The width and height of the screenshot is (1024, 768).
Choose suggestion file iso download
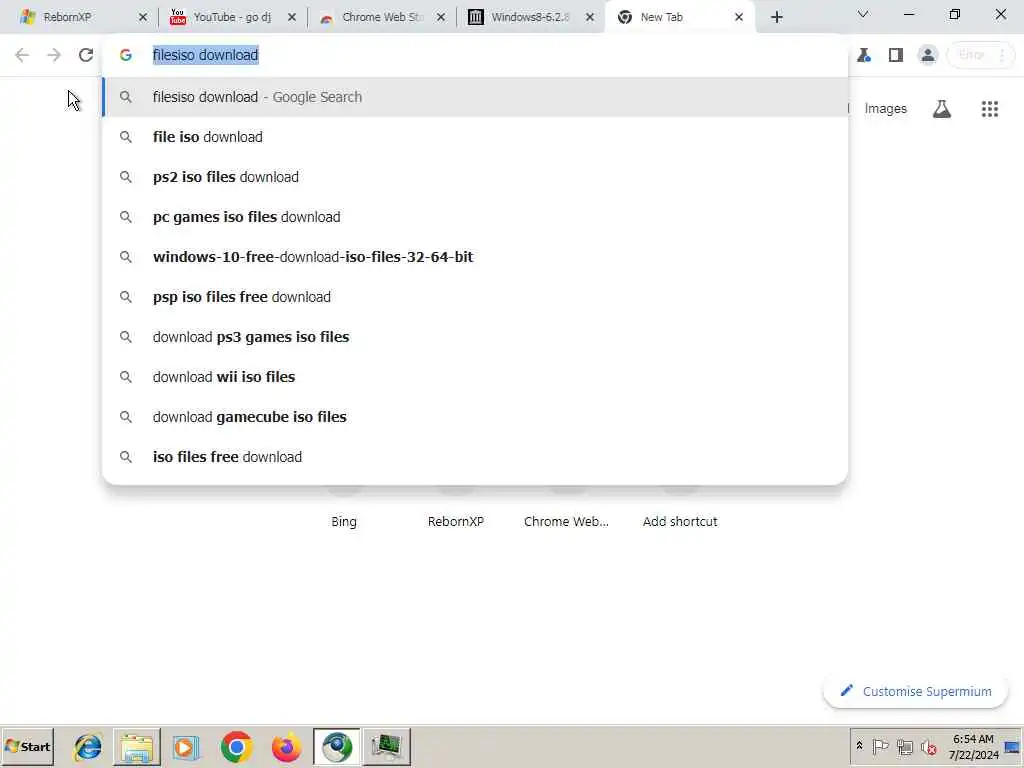point(475,137)
